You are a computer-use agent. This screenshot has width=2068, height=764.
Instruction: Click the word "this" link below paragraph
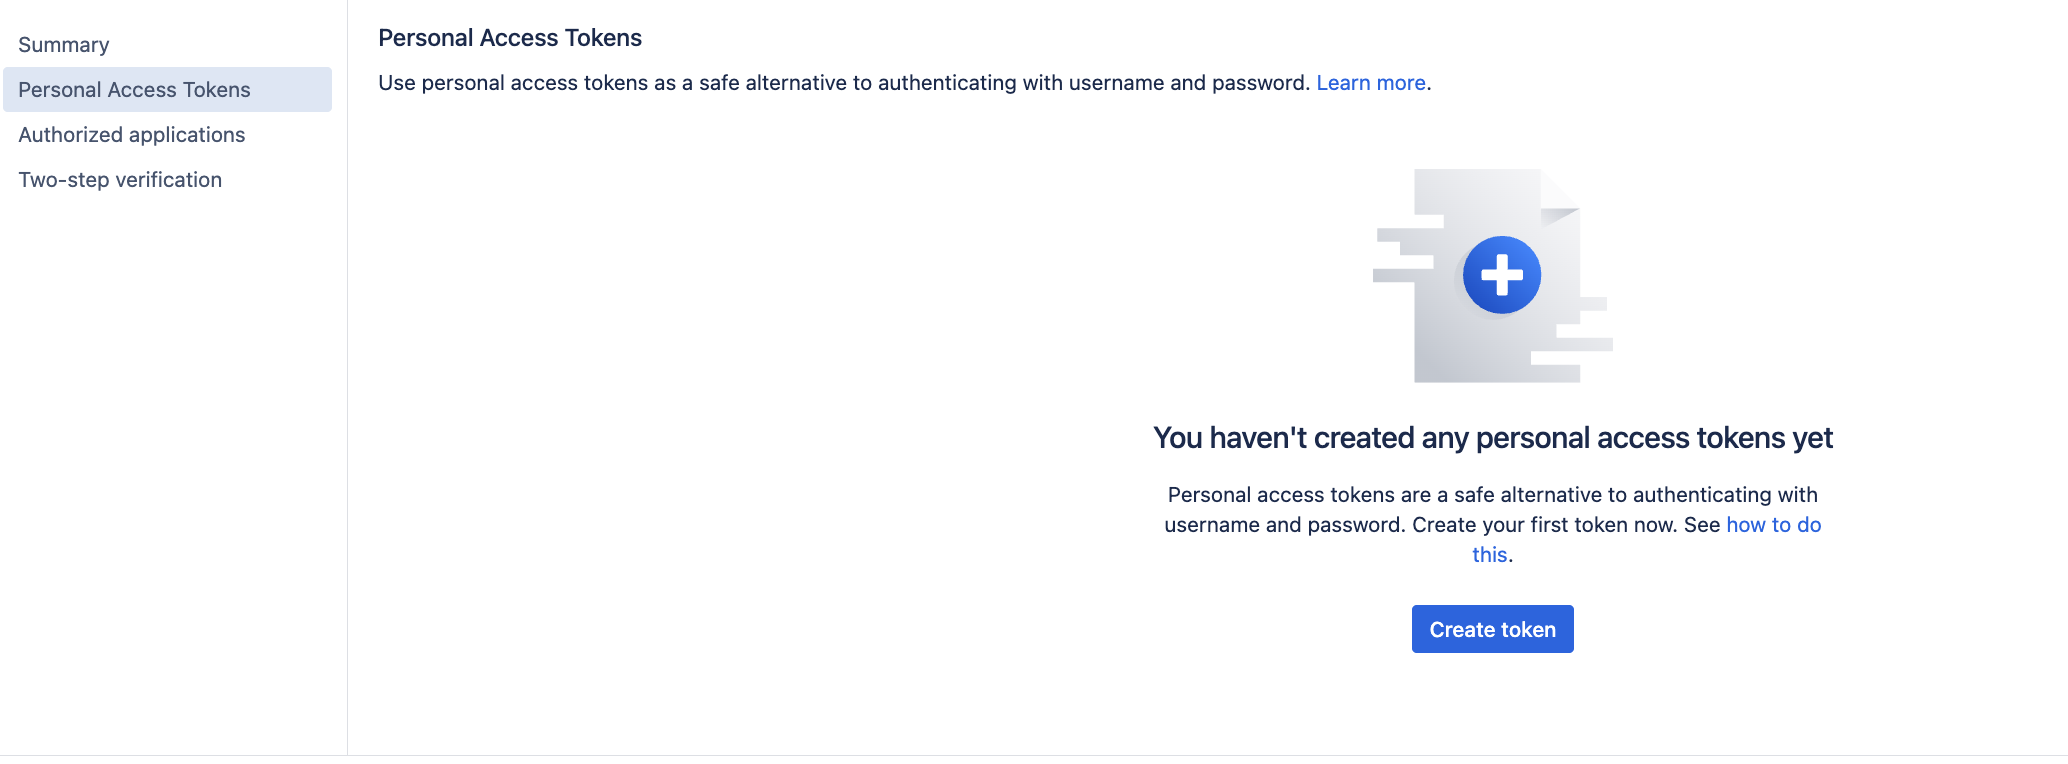point(1489,555)
